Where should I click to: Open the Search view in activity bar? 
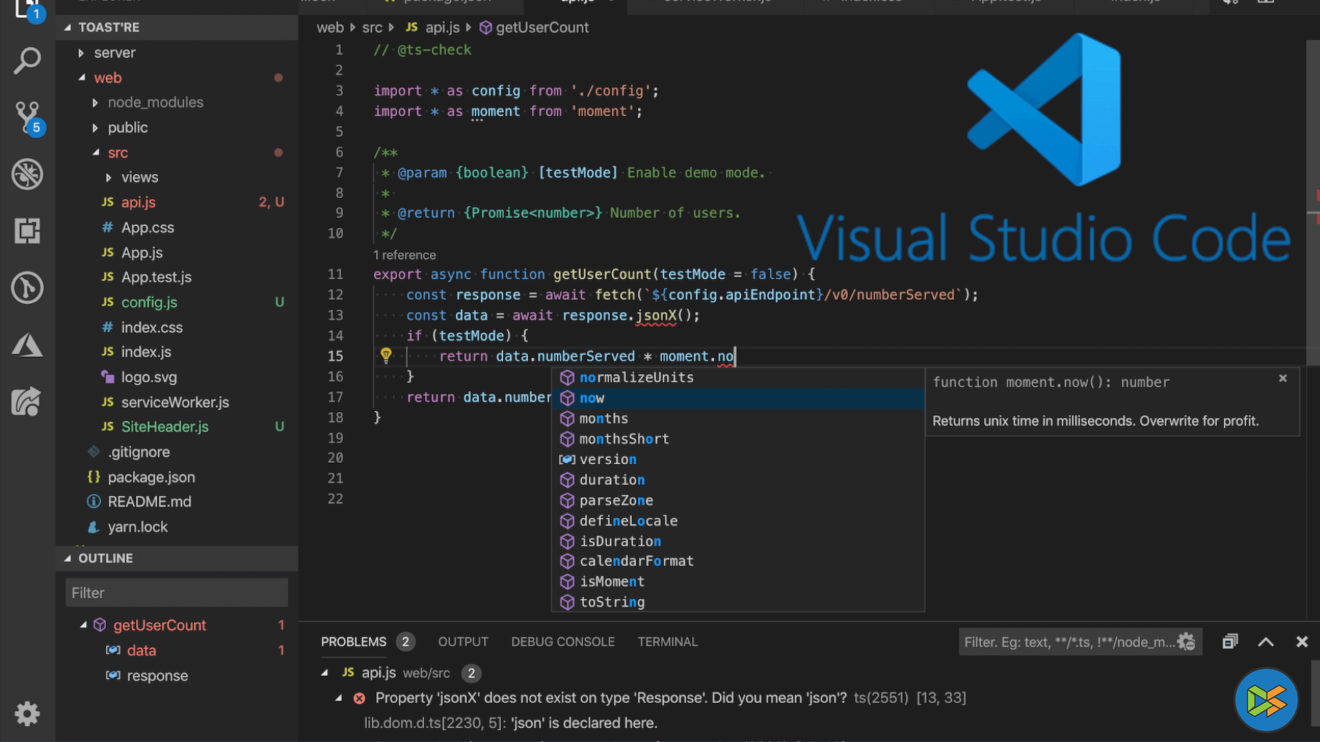coord(27,62)
